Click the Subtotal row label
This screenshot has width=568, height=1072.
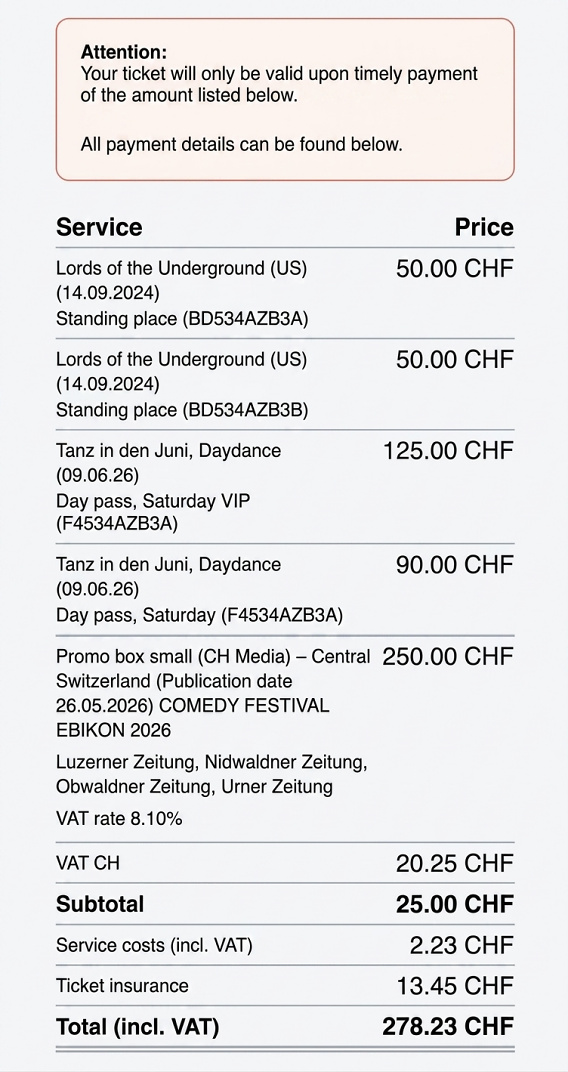pos(100,904)
